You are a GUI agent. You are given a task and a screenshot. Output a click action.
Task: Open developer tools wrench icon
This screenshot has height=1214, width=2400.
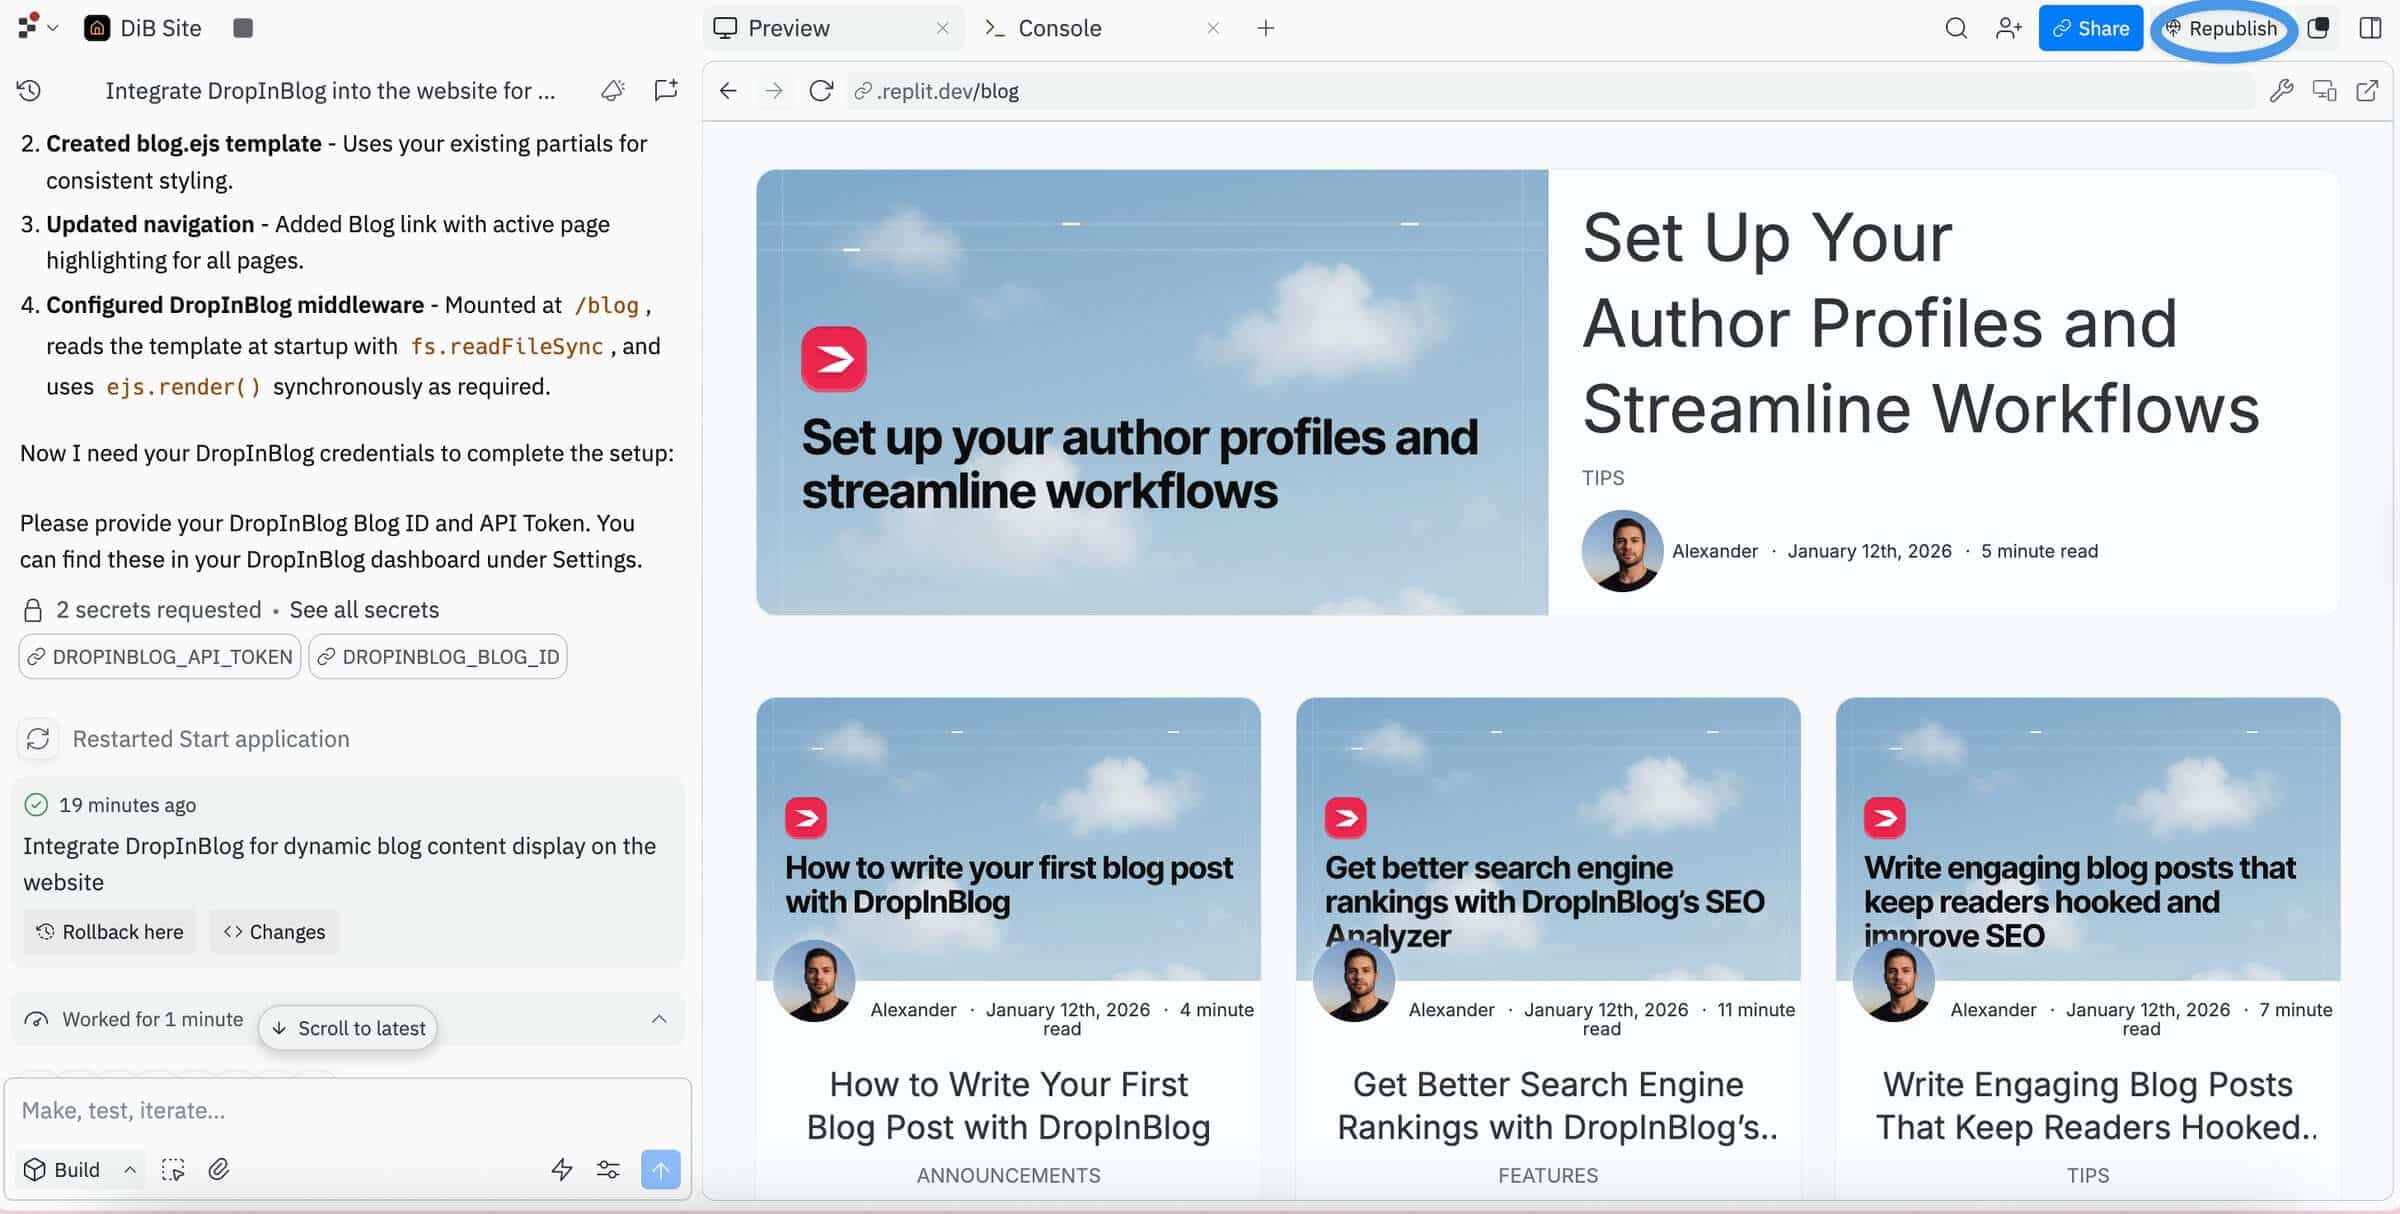[x=2281, y=91]
